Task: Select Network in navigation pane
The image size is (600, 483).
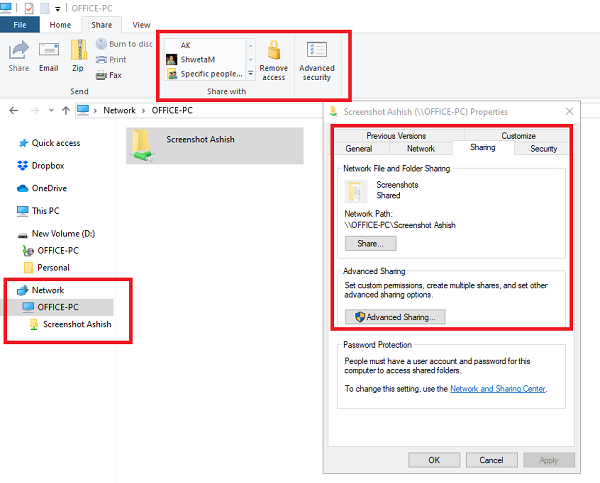Action: (x=41, y=290)
